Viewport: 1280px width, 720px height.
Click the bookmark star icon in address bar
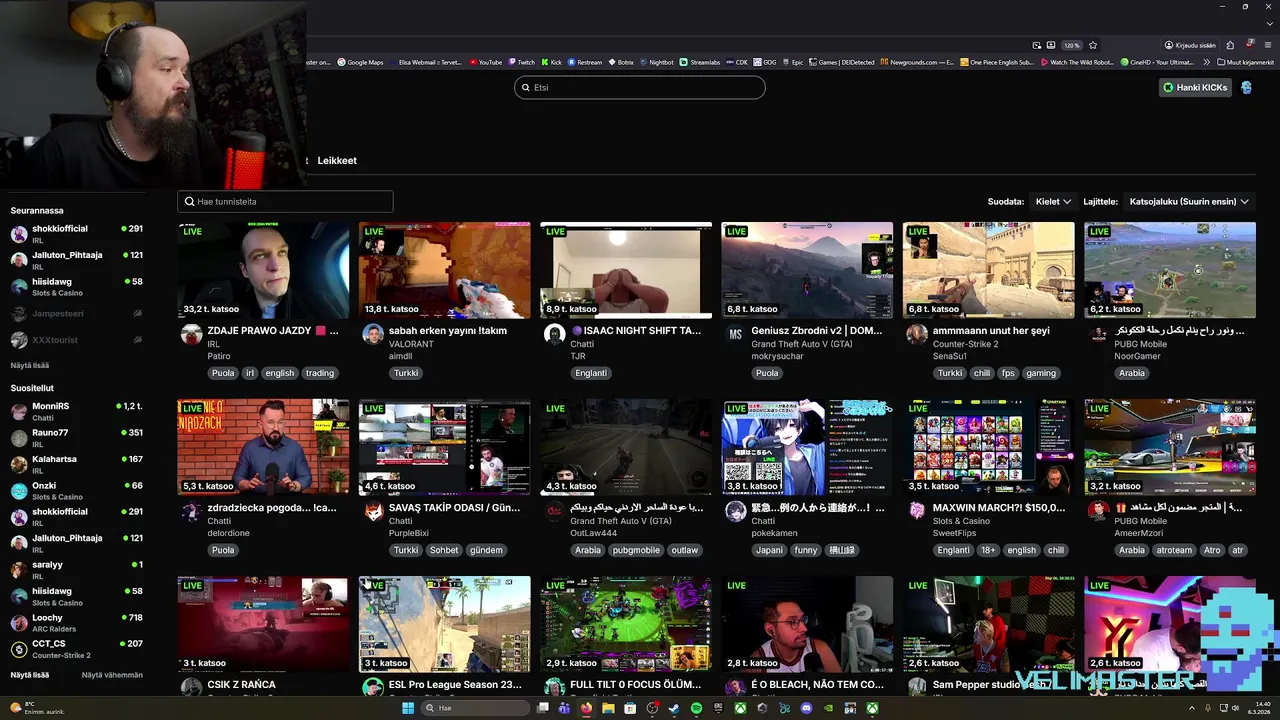click(x=1093, y=45)
